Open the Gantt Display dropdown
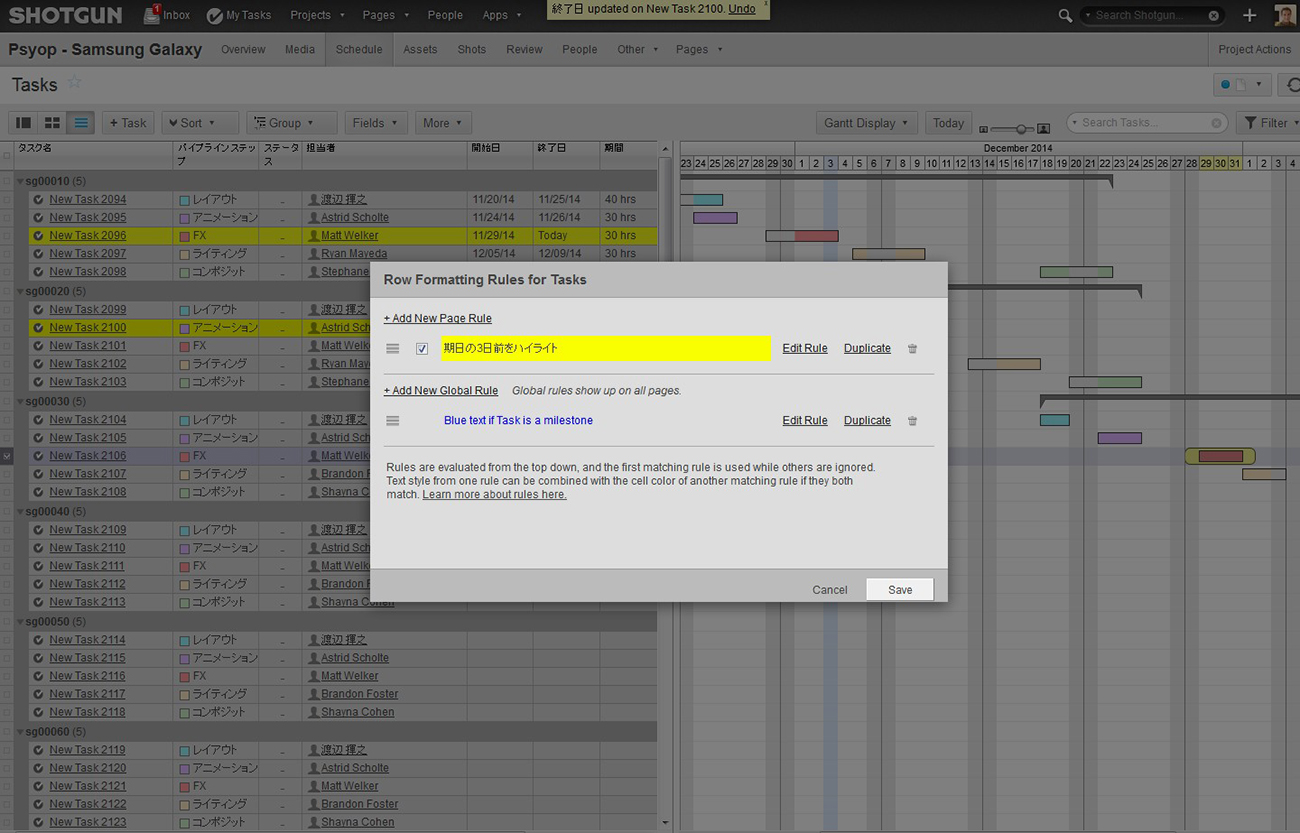 tap(866, 123)
